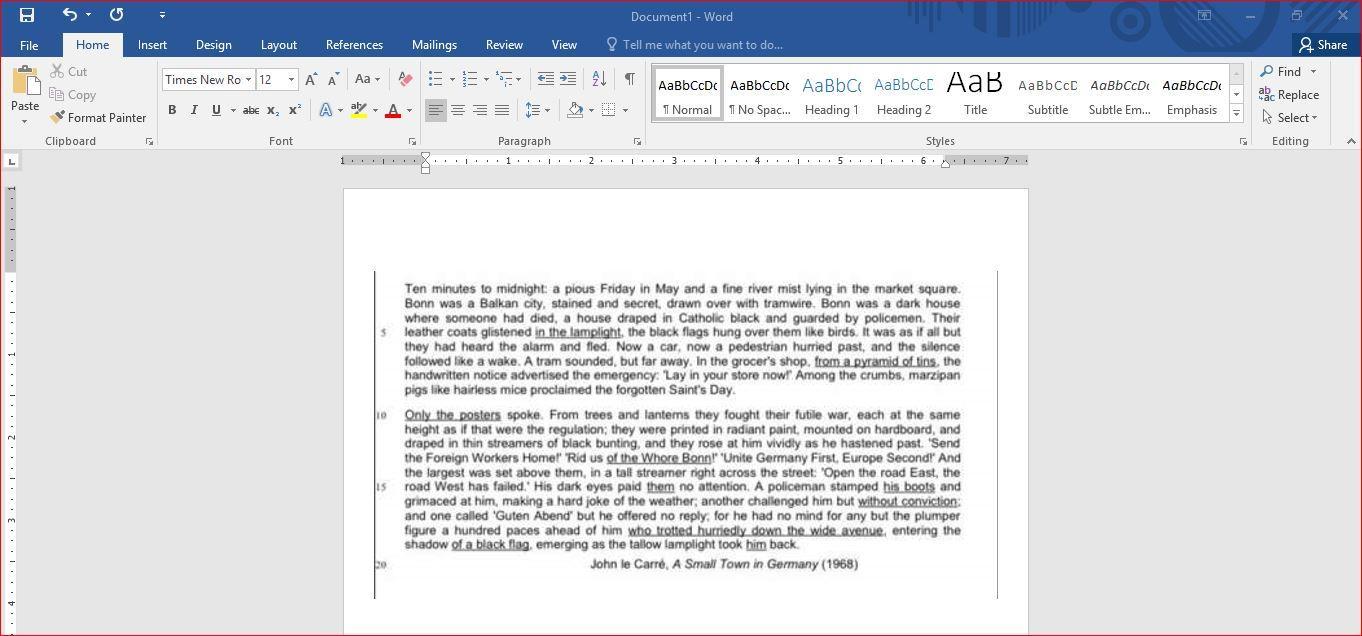Image resolution: width=1362 pixels, height=636 pixels.
Task: Toggle Show/Hide paragraph marks
Action: coord(629,79)
